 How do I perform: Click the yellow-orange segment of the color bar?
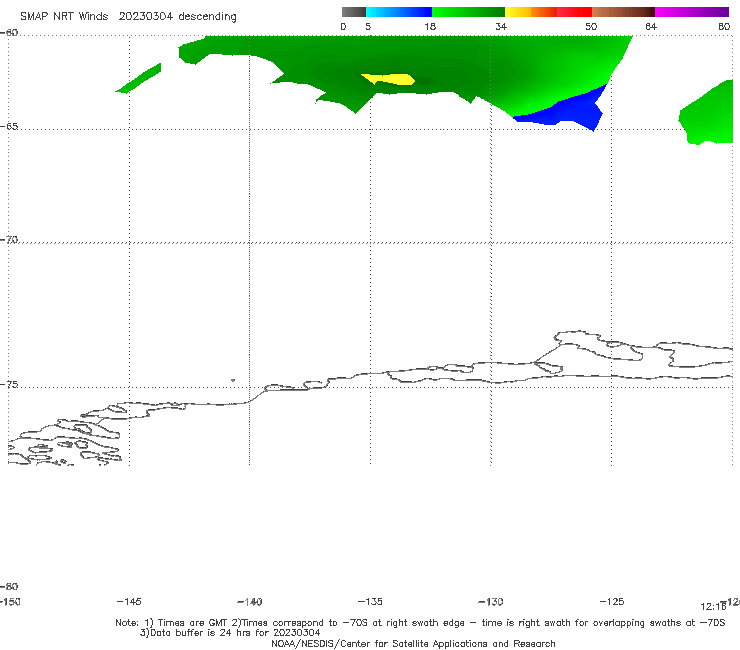(531, 12)
